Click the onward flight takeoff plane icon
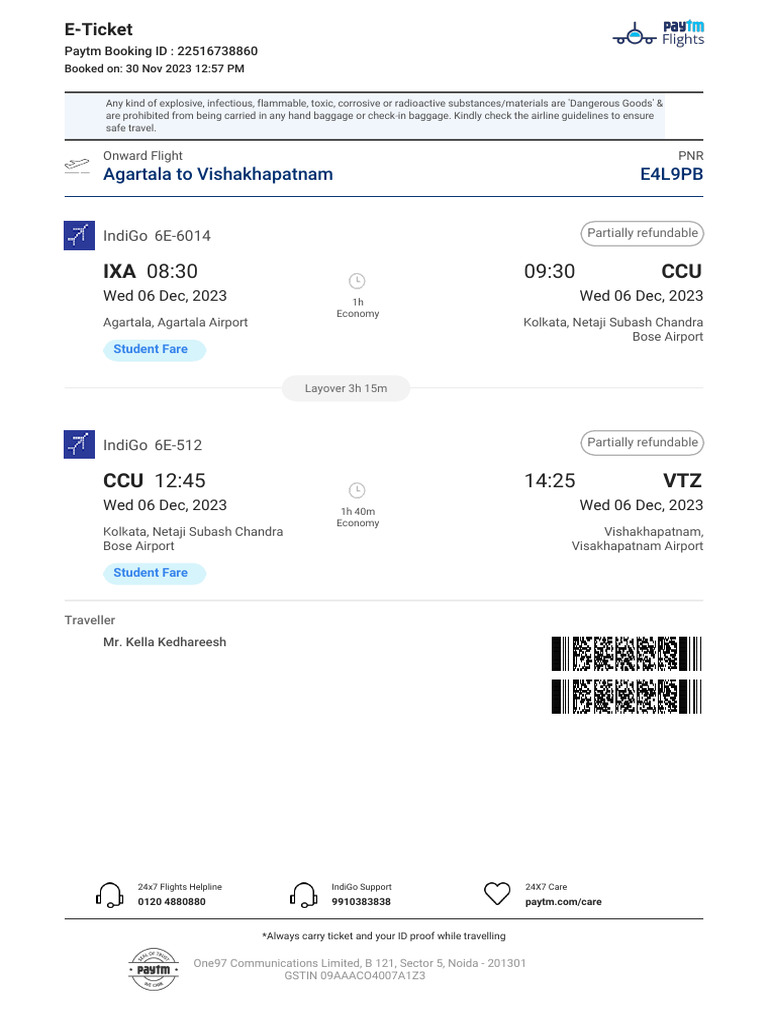Image resolution: width=768 pixels, height=1024 pixels. coord(77,165)
